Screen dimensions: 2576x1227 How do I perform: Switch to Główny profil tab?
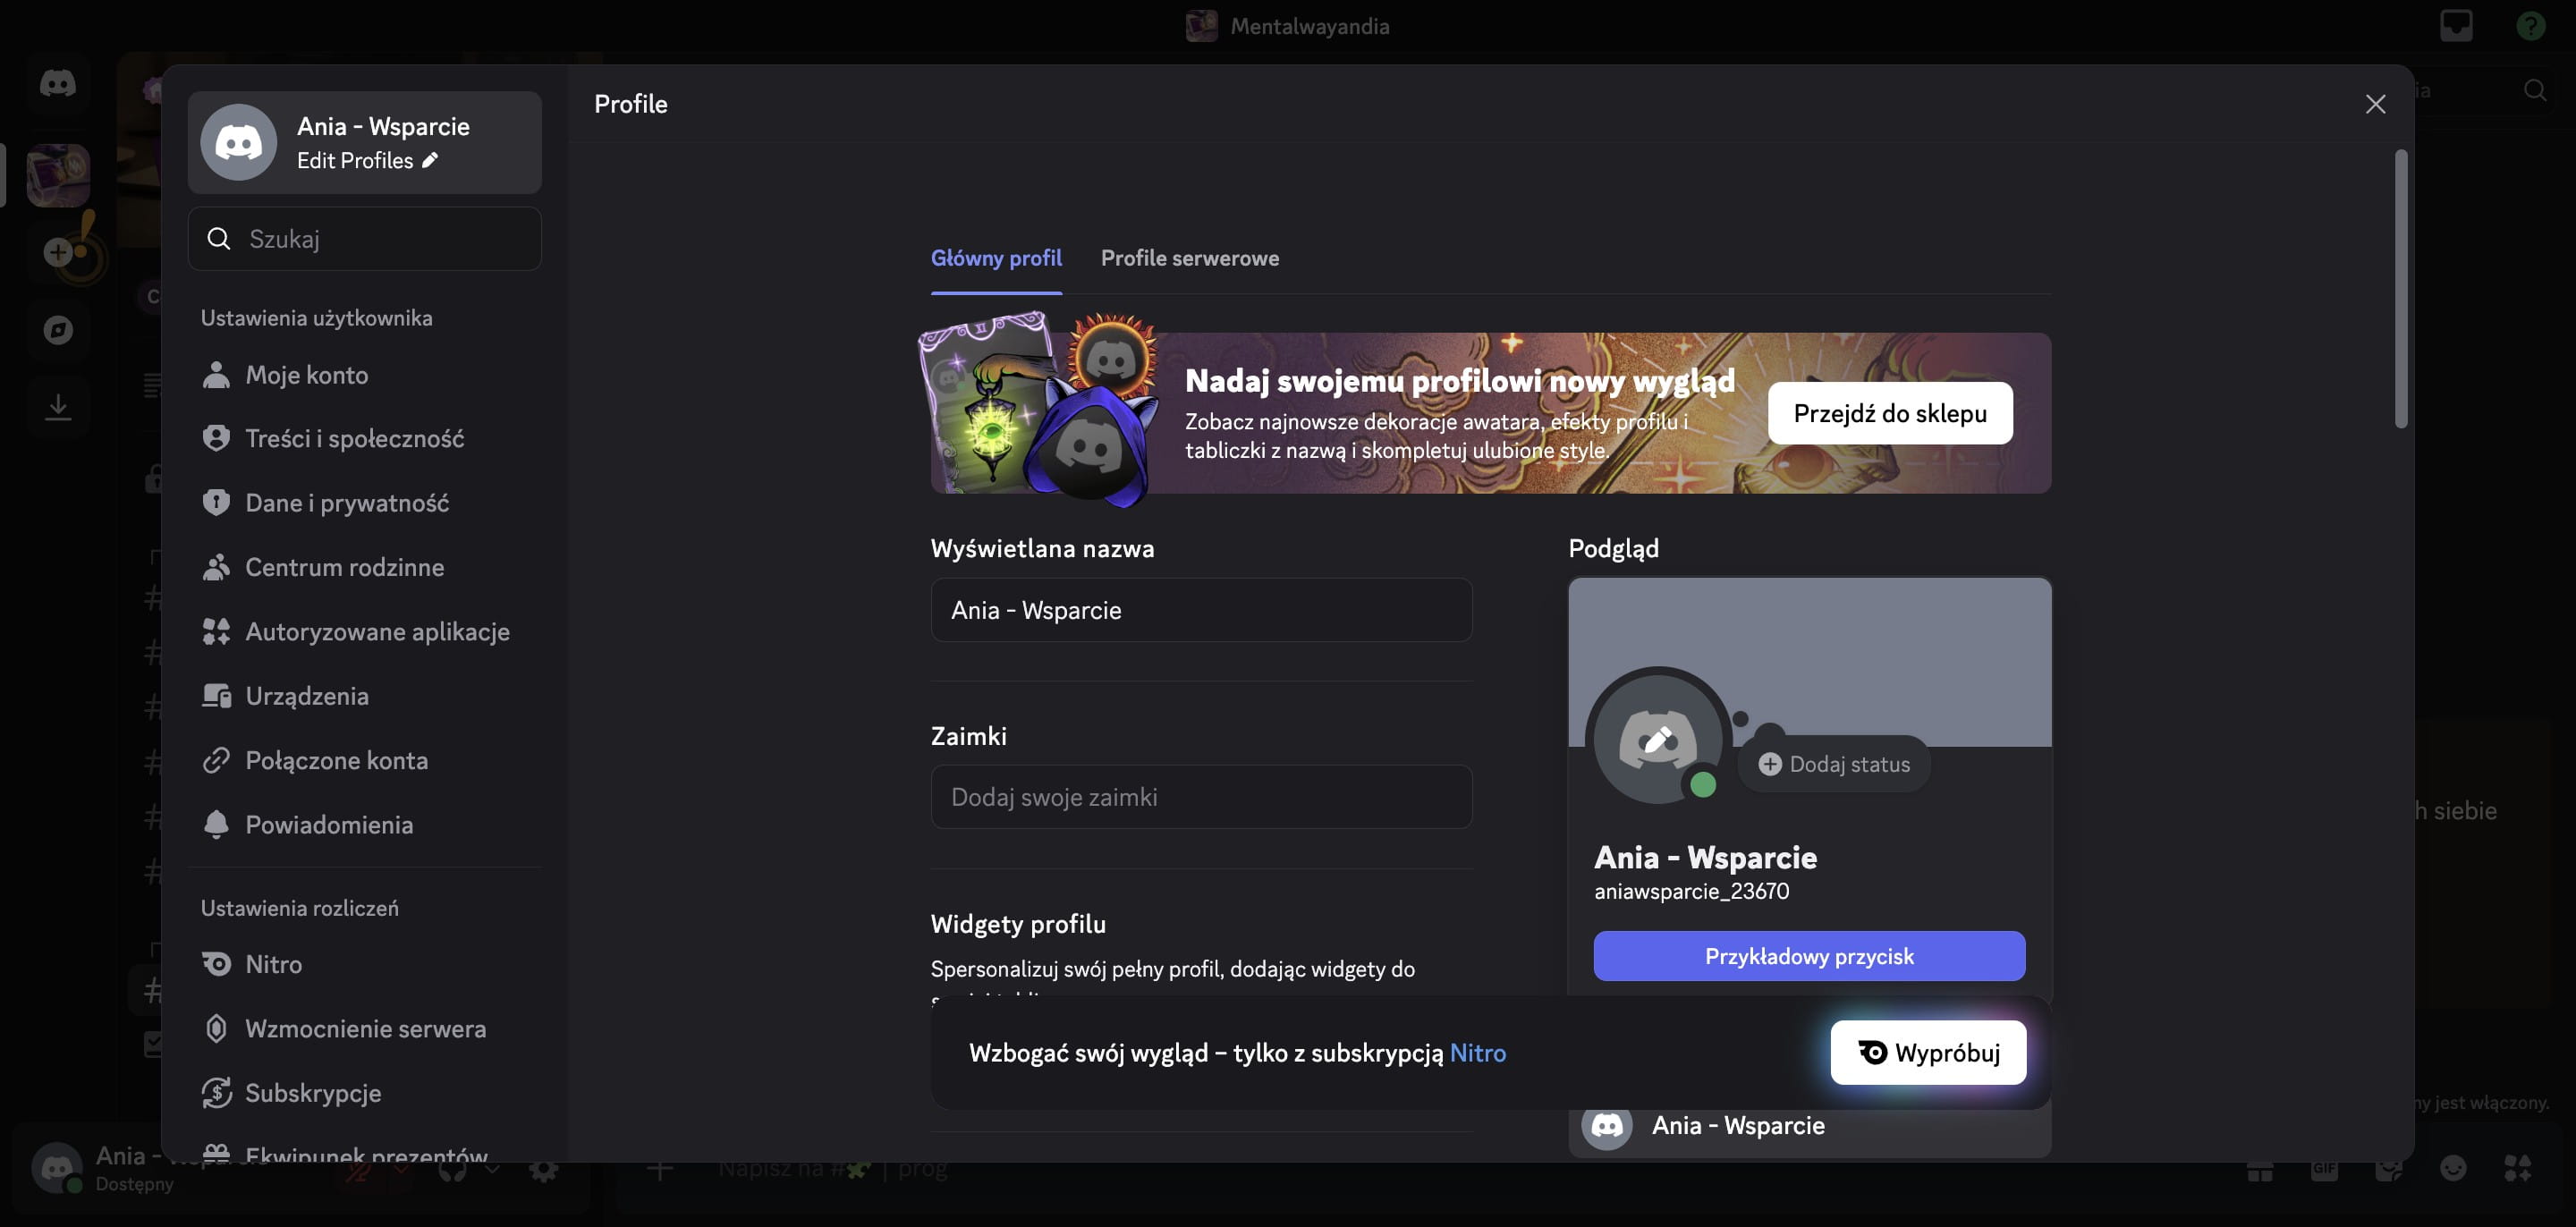[996, 258]
